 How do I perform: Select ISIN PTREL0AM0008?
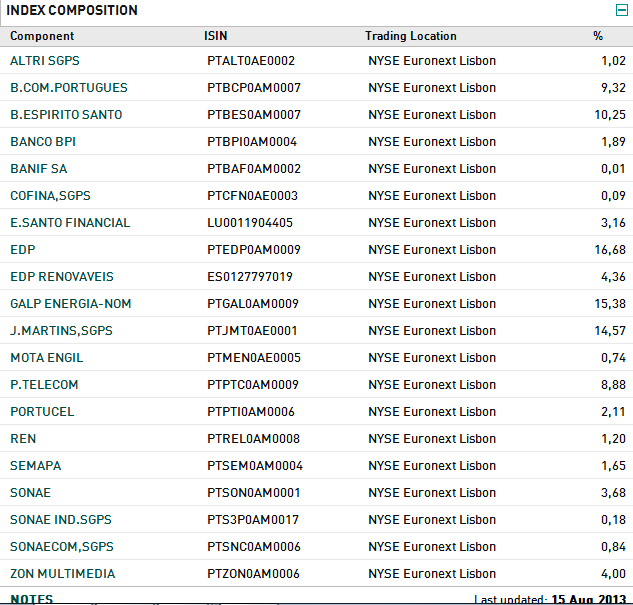pos(254,439)
